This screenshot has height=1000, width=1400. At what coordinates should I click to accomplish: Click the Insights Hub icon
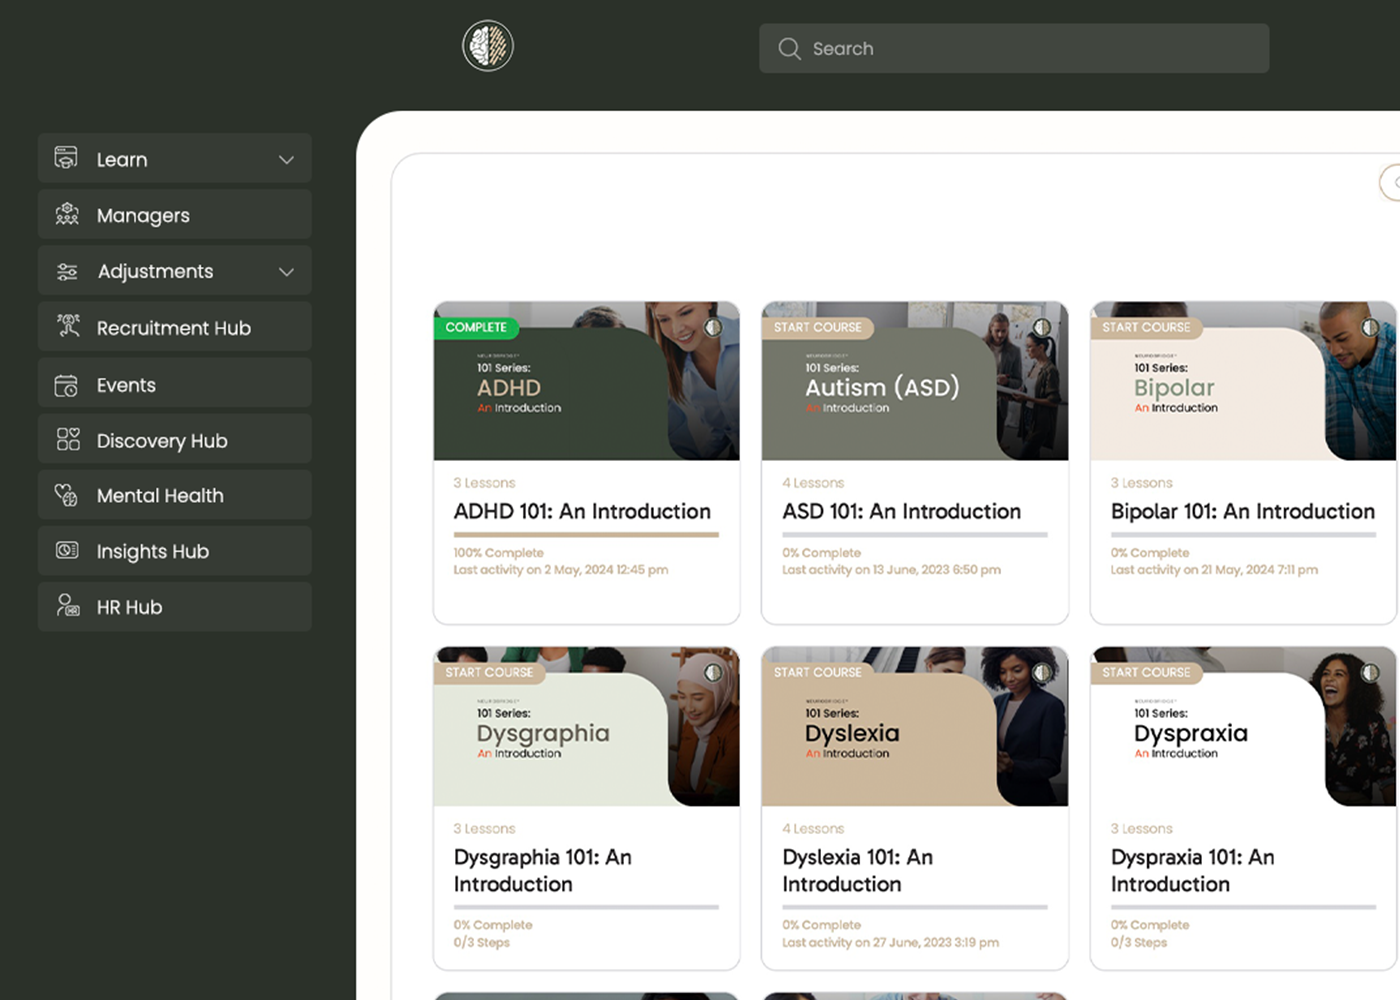tap(66, 550)
